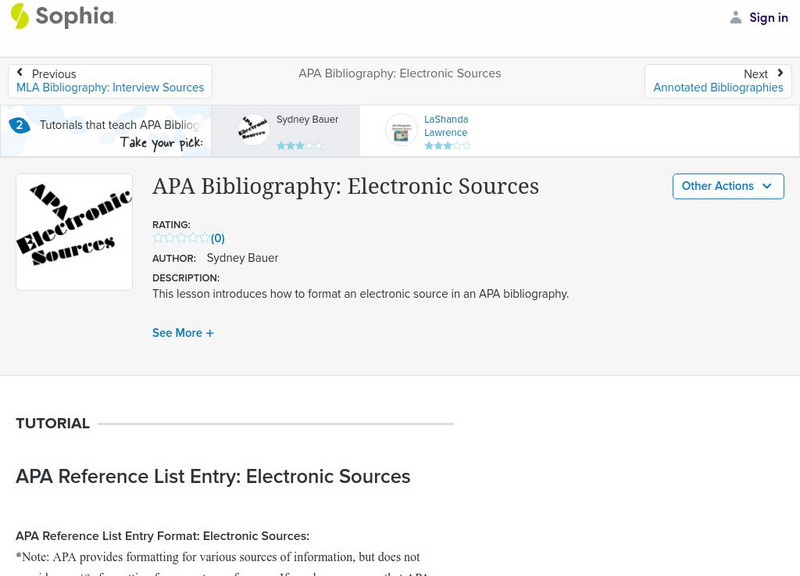Click the plus icon beside See More
Viewport: 800px width, 576px height.
pos(210,333)
